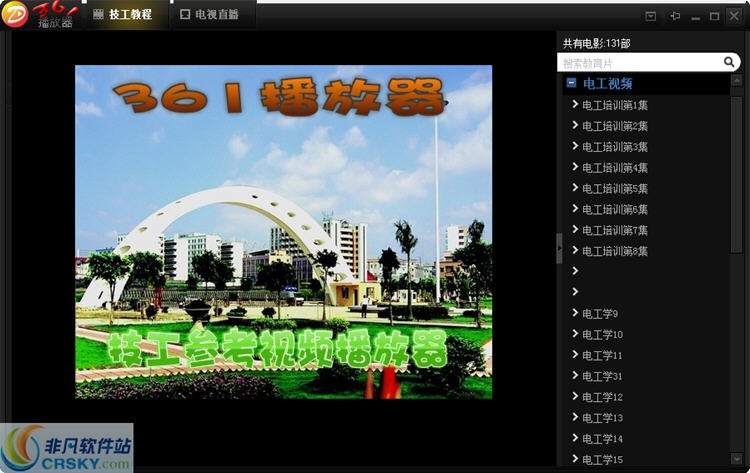This screenshot has width=750, height=473.
Task: Expand chevron beside 电工培训第7集
Action: [x=575, y=229]
